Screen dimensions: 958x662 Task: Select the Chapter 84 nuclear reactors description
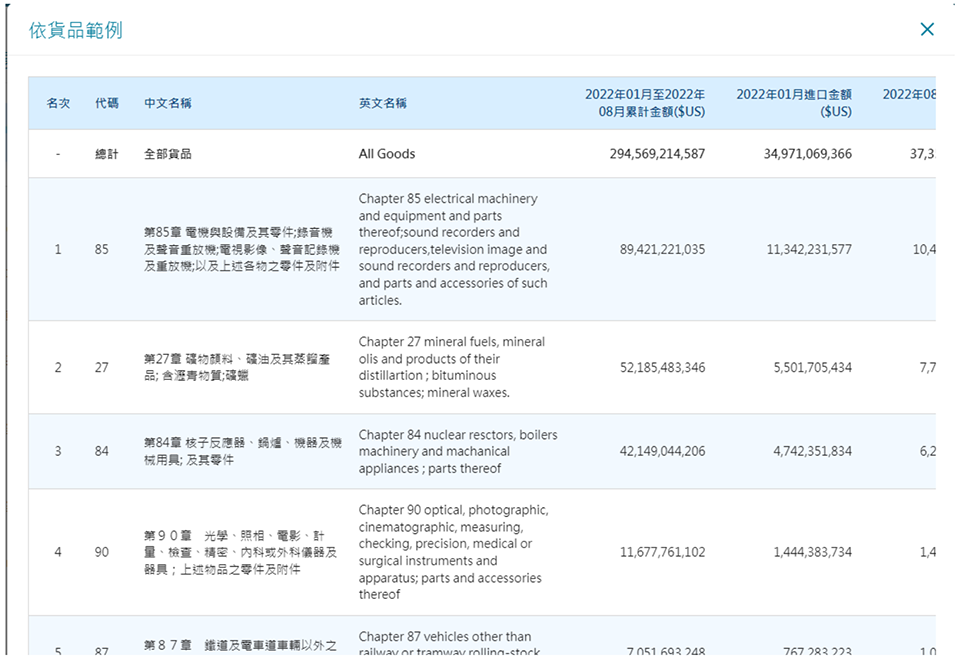tap(457, 452)
